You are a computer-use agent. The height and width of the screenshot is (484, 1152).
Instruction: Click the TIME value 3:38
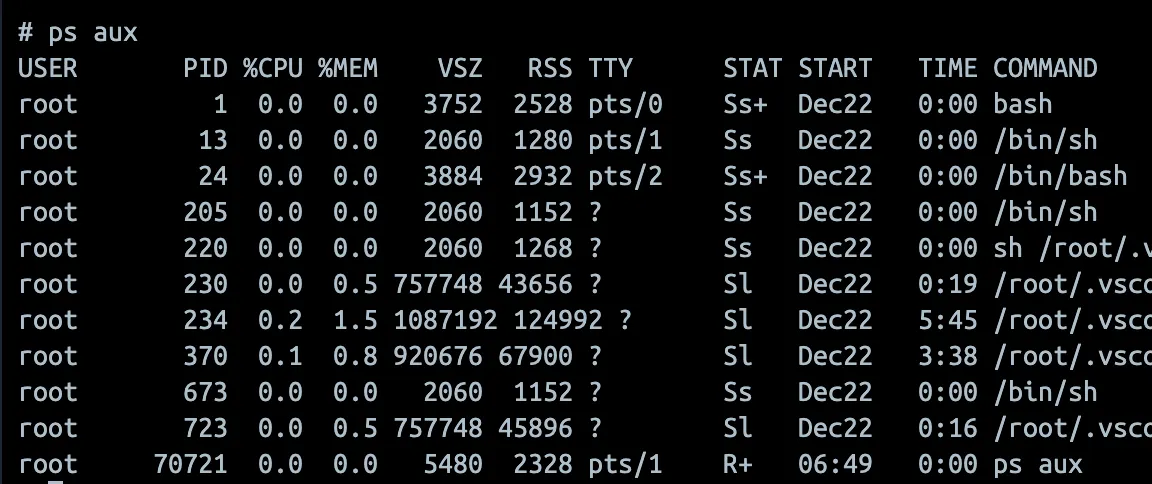[948, 356]
